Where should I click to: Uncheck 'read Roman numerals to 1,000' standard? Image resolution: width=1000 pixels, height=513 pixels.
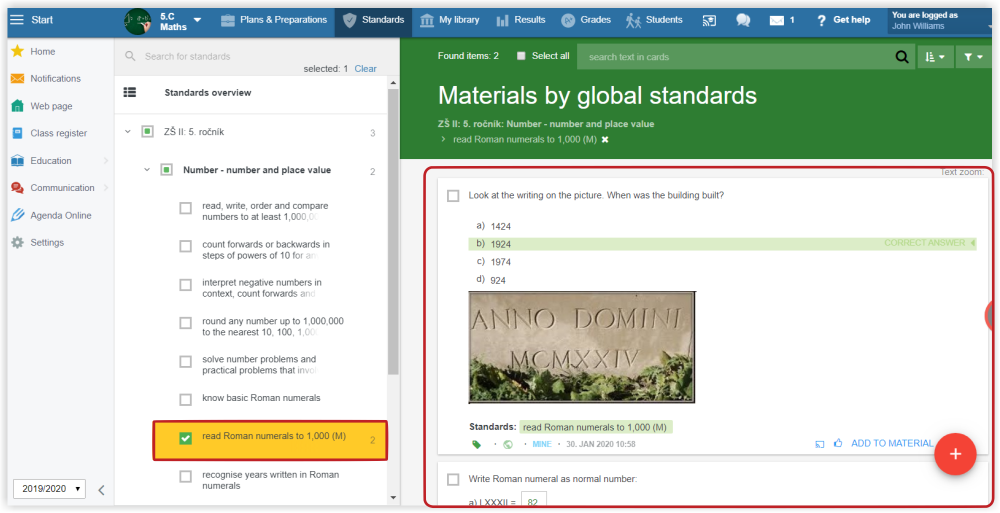185,438
